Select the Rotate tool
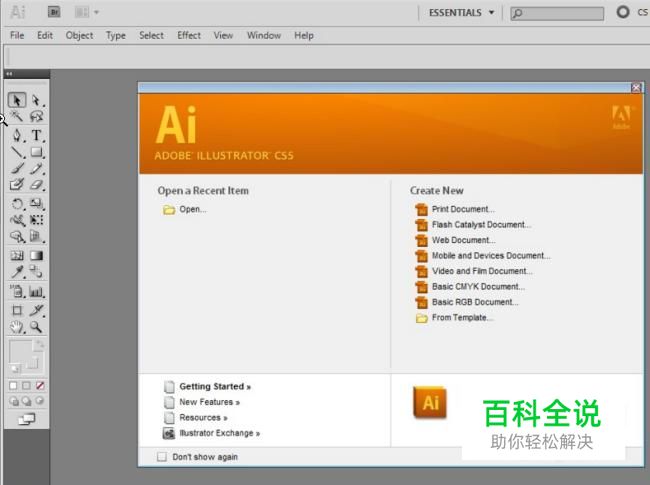 (x=17, y=204)
